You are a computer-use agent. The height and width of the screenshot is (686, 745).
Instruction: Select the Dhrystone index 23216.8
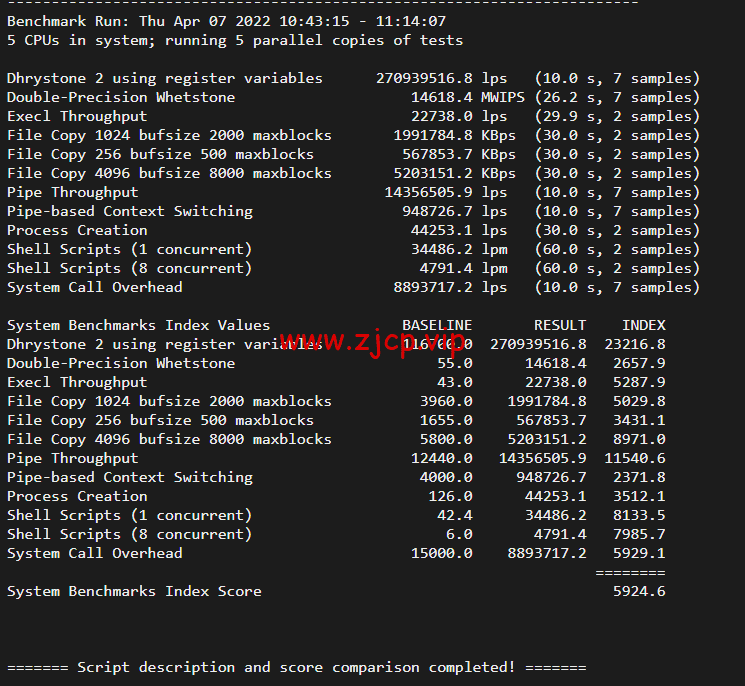tap(635, 344)
